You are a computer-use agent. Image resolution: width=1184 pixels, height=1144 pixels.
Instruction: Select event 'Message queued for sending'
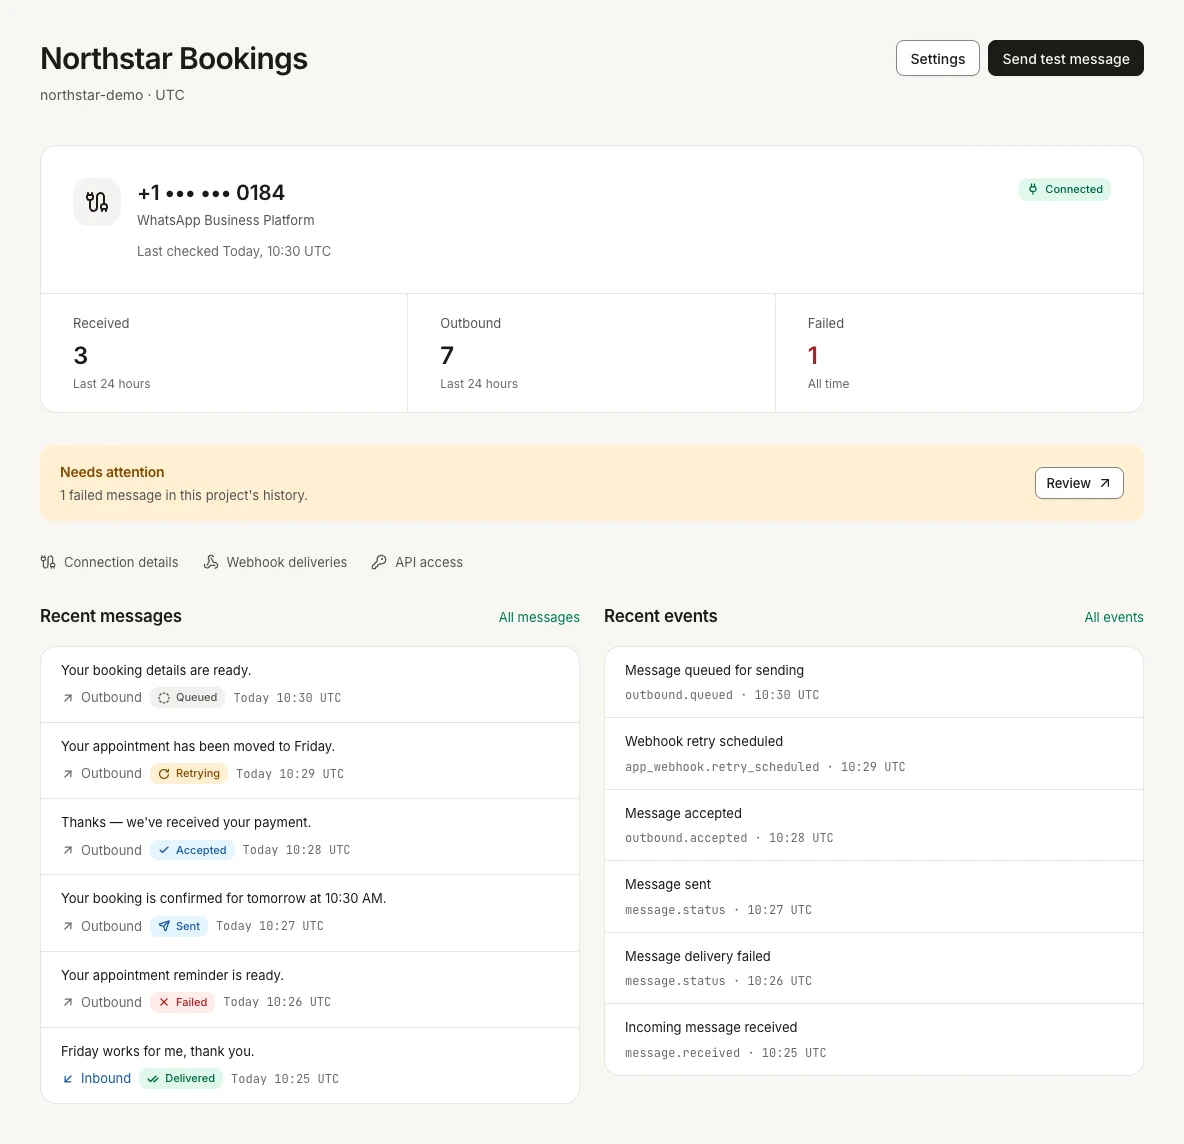pyautogui.click(x=874, y=682)
